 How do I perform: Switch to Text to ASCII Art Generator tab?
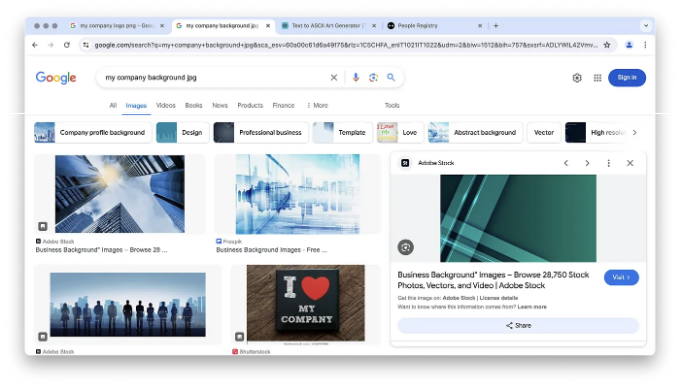[329, 26]
